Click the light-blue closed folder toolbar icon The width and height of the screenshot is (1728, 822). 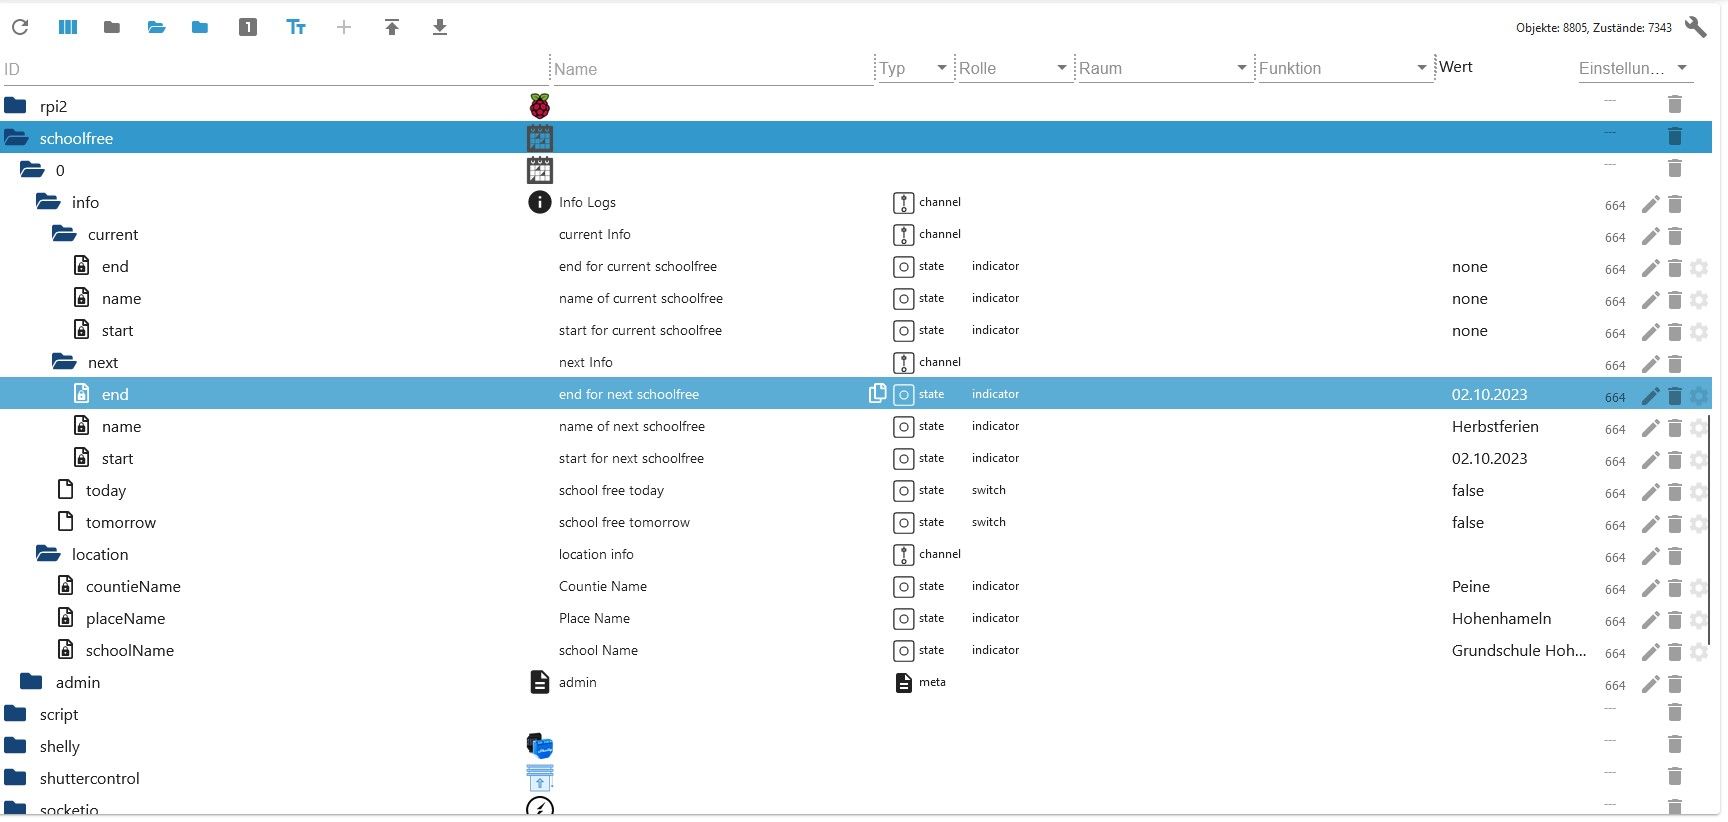tap(200, 27)
